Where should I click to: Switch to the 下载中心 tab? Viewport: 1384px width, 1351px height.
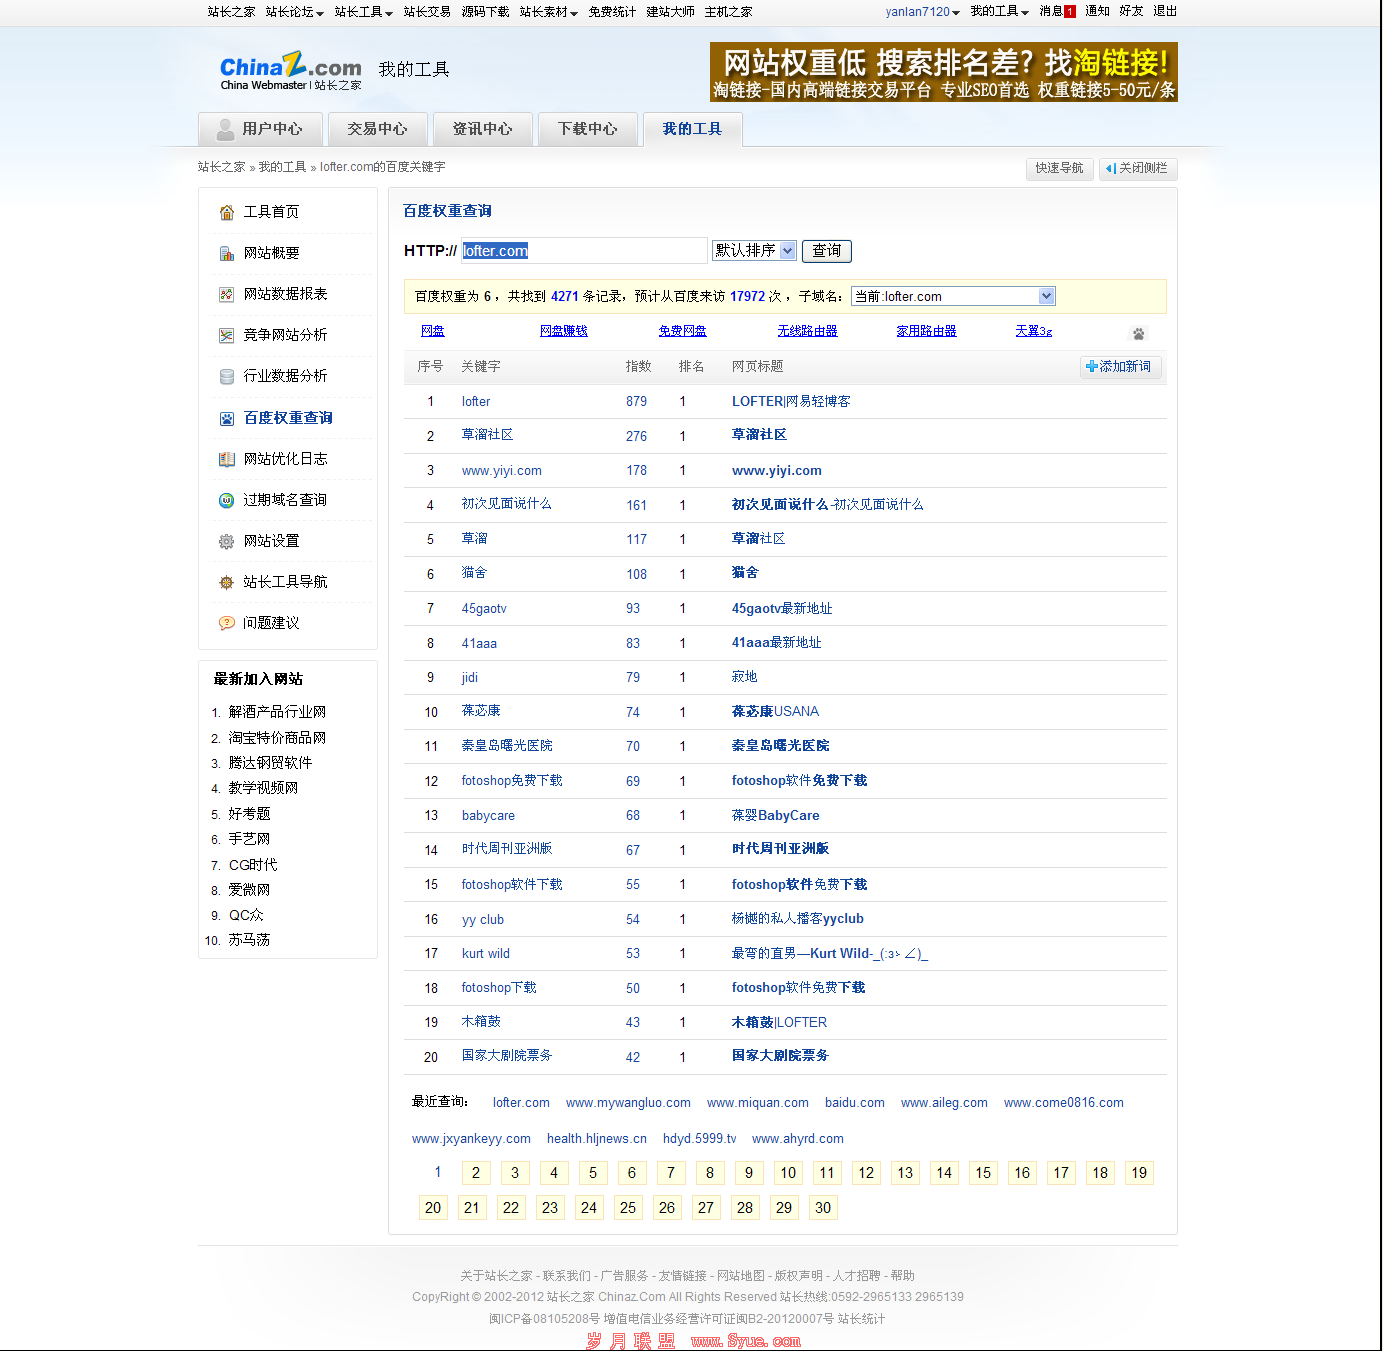point(587,129)
